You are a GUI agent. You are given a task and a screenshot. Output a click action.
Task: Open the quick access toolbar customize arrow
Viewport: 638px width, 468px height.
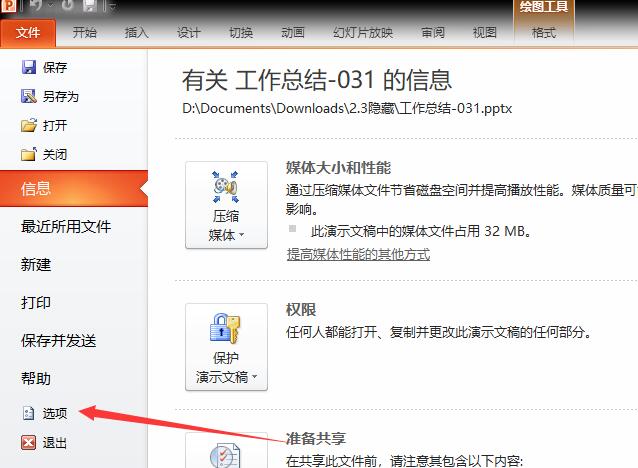tap(112, 6)
